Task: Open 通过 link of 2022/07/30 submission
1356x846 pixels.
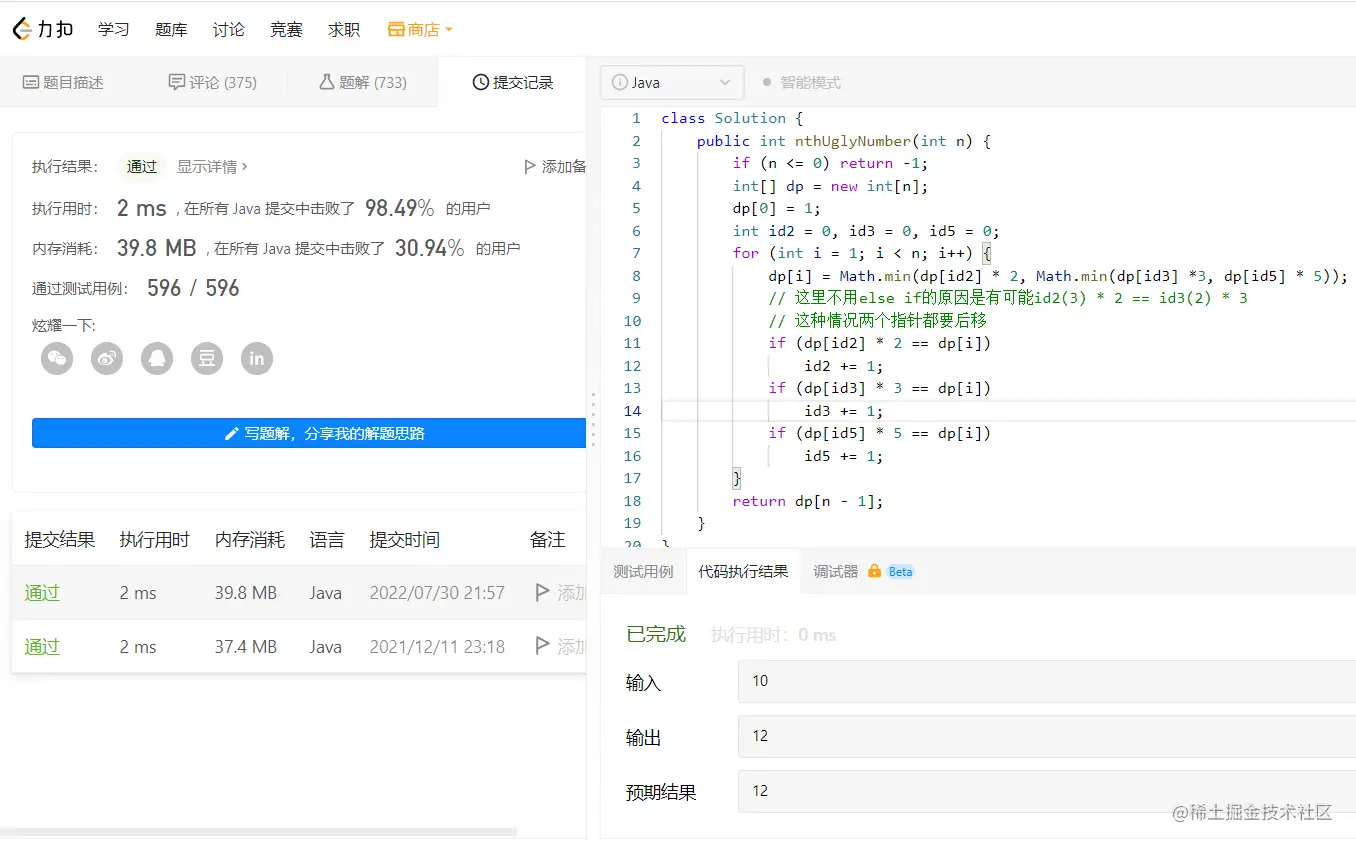Action: point(42,593)
